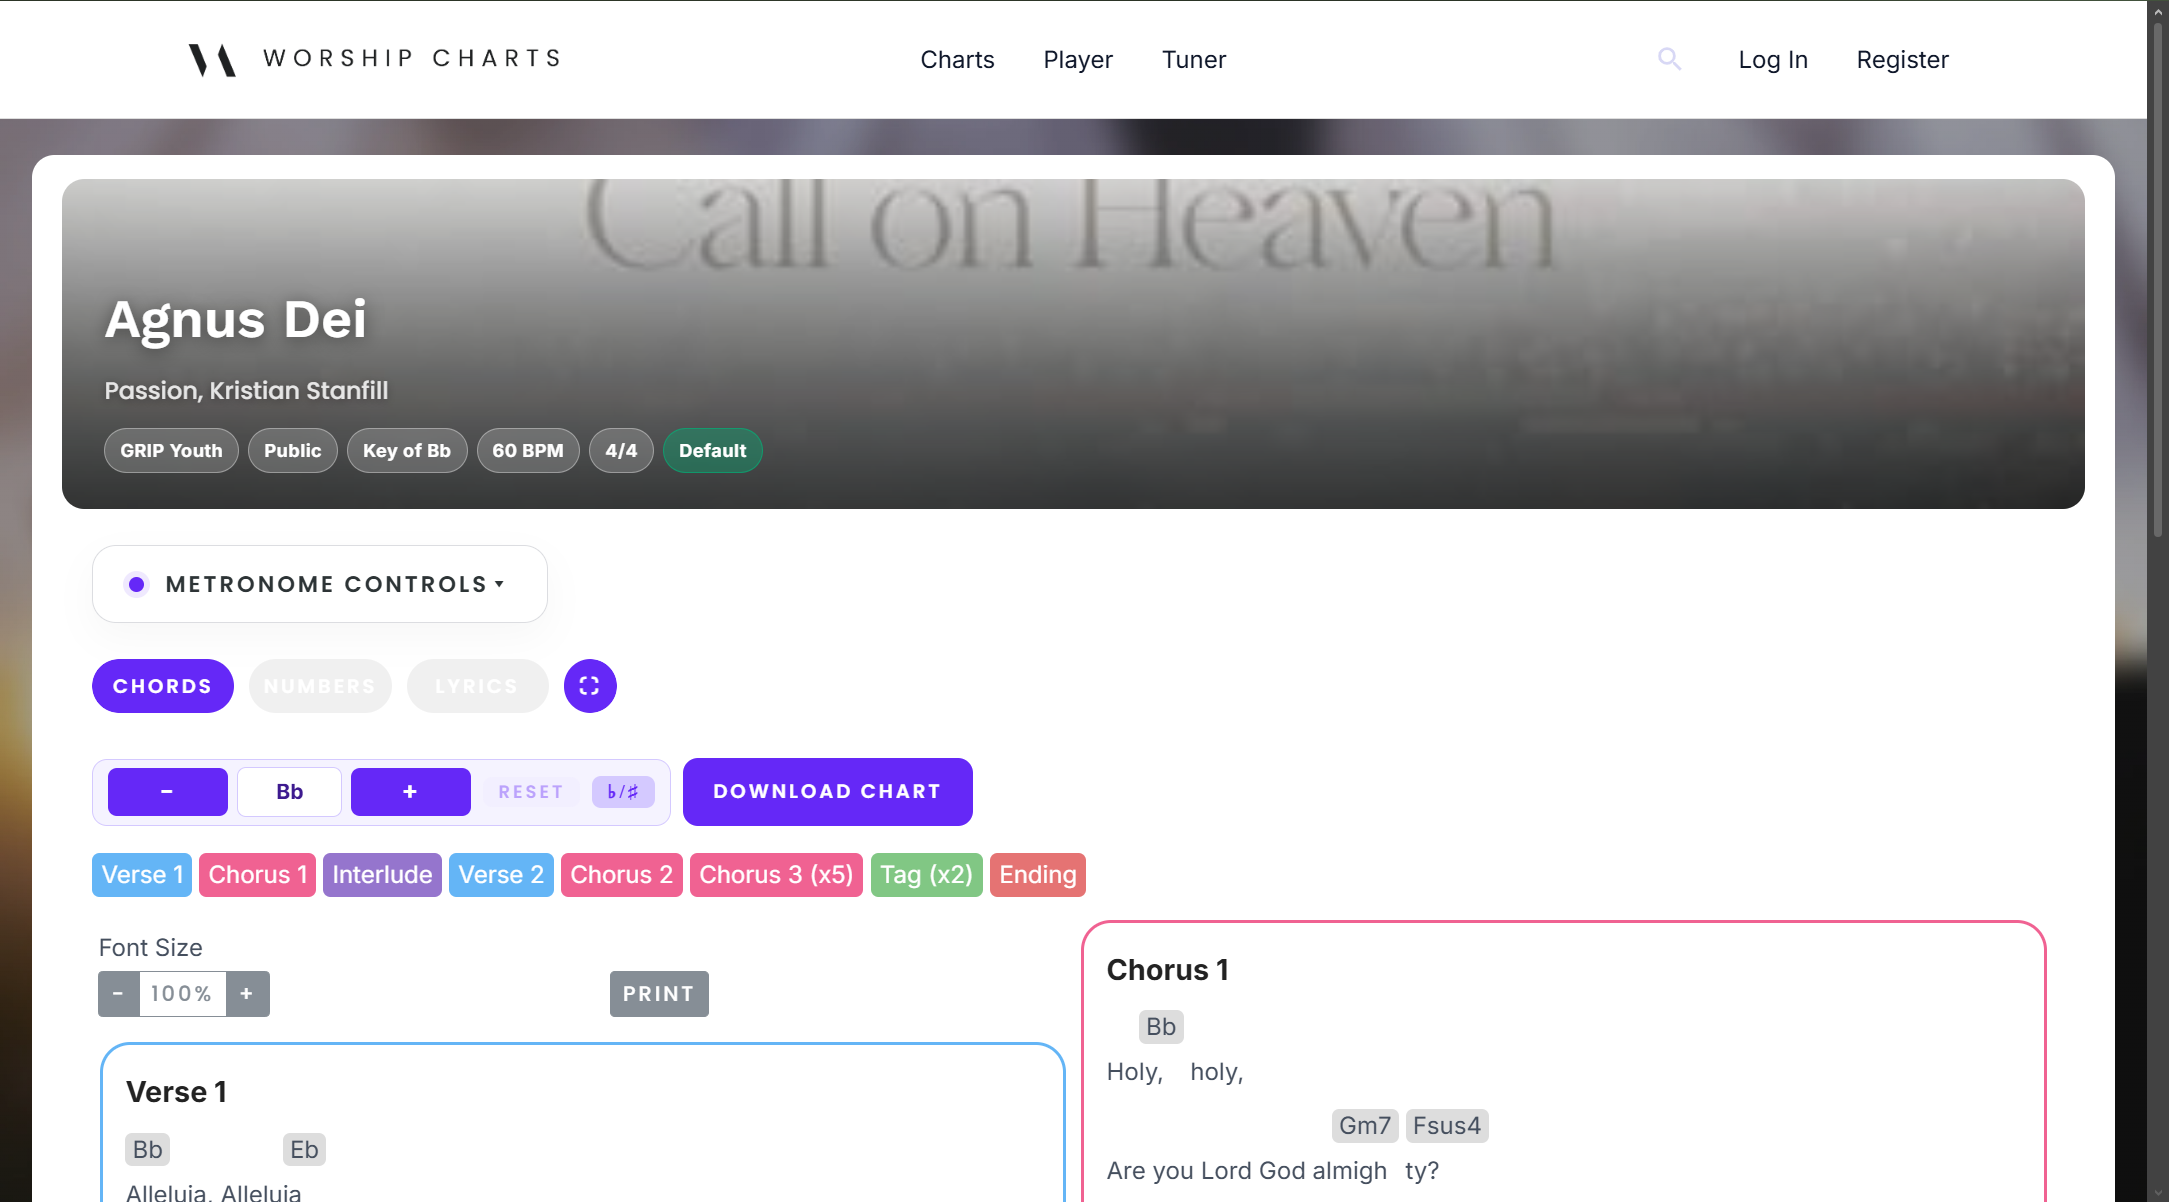This screenshot has width=2169, height=1202.
Task: Open the search magnifier icon
Action: click(1669, 59)
